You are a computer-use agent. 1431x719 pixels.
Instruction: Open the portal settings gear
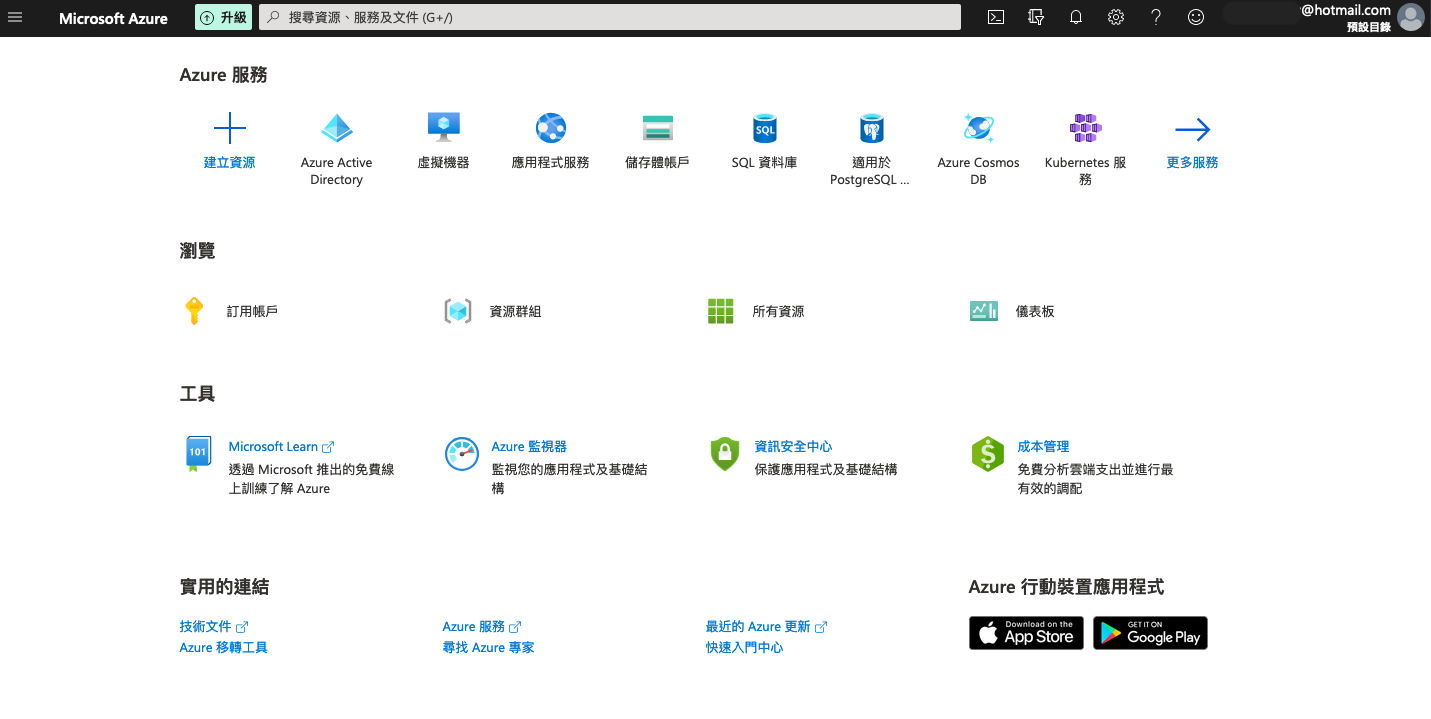click(x=1116, y=17)
